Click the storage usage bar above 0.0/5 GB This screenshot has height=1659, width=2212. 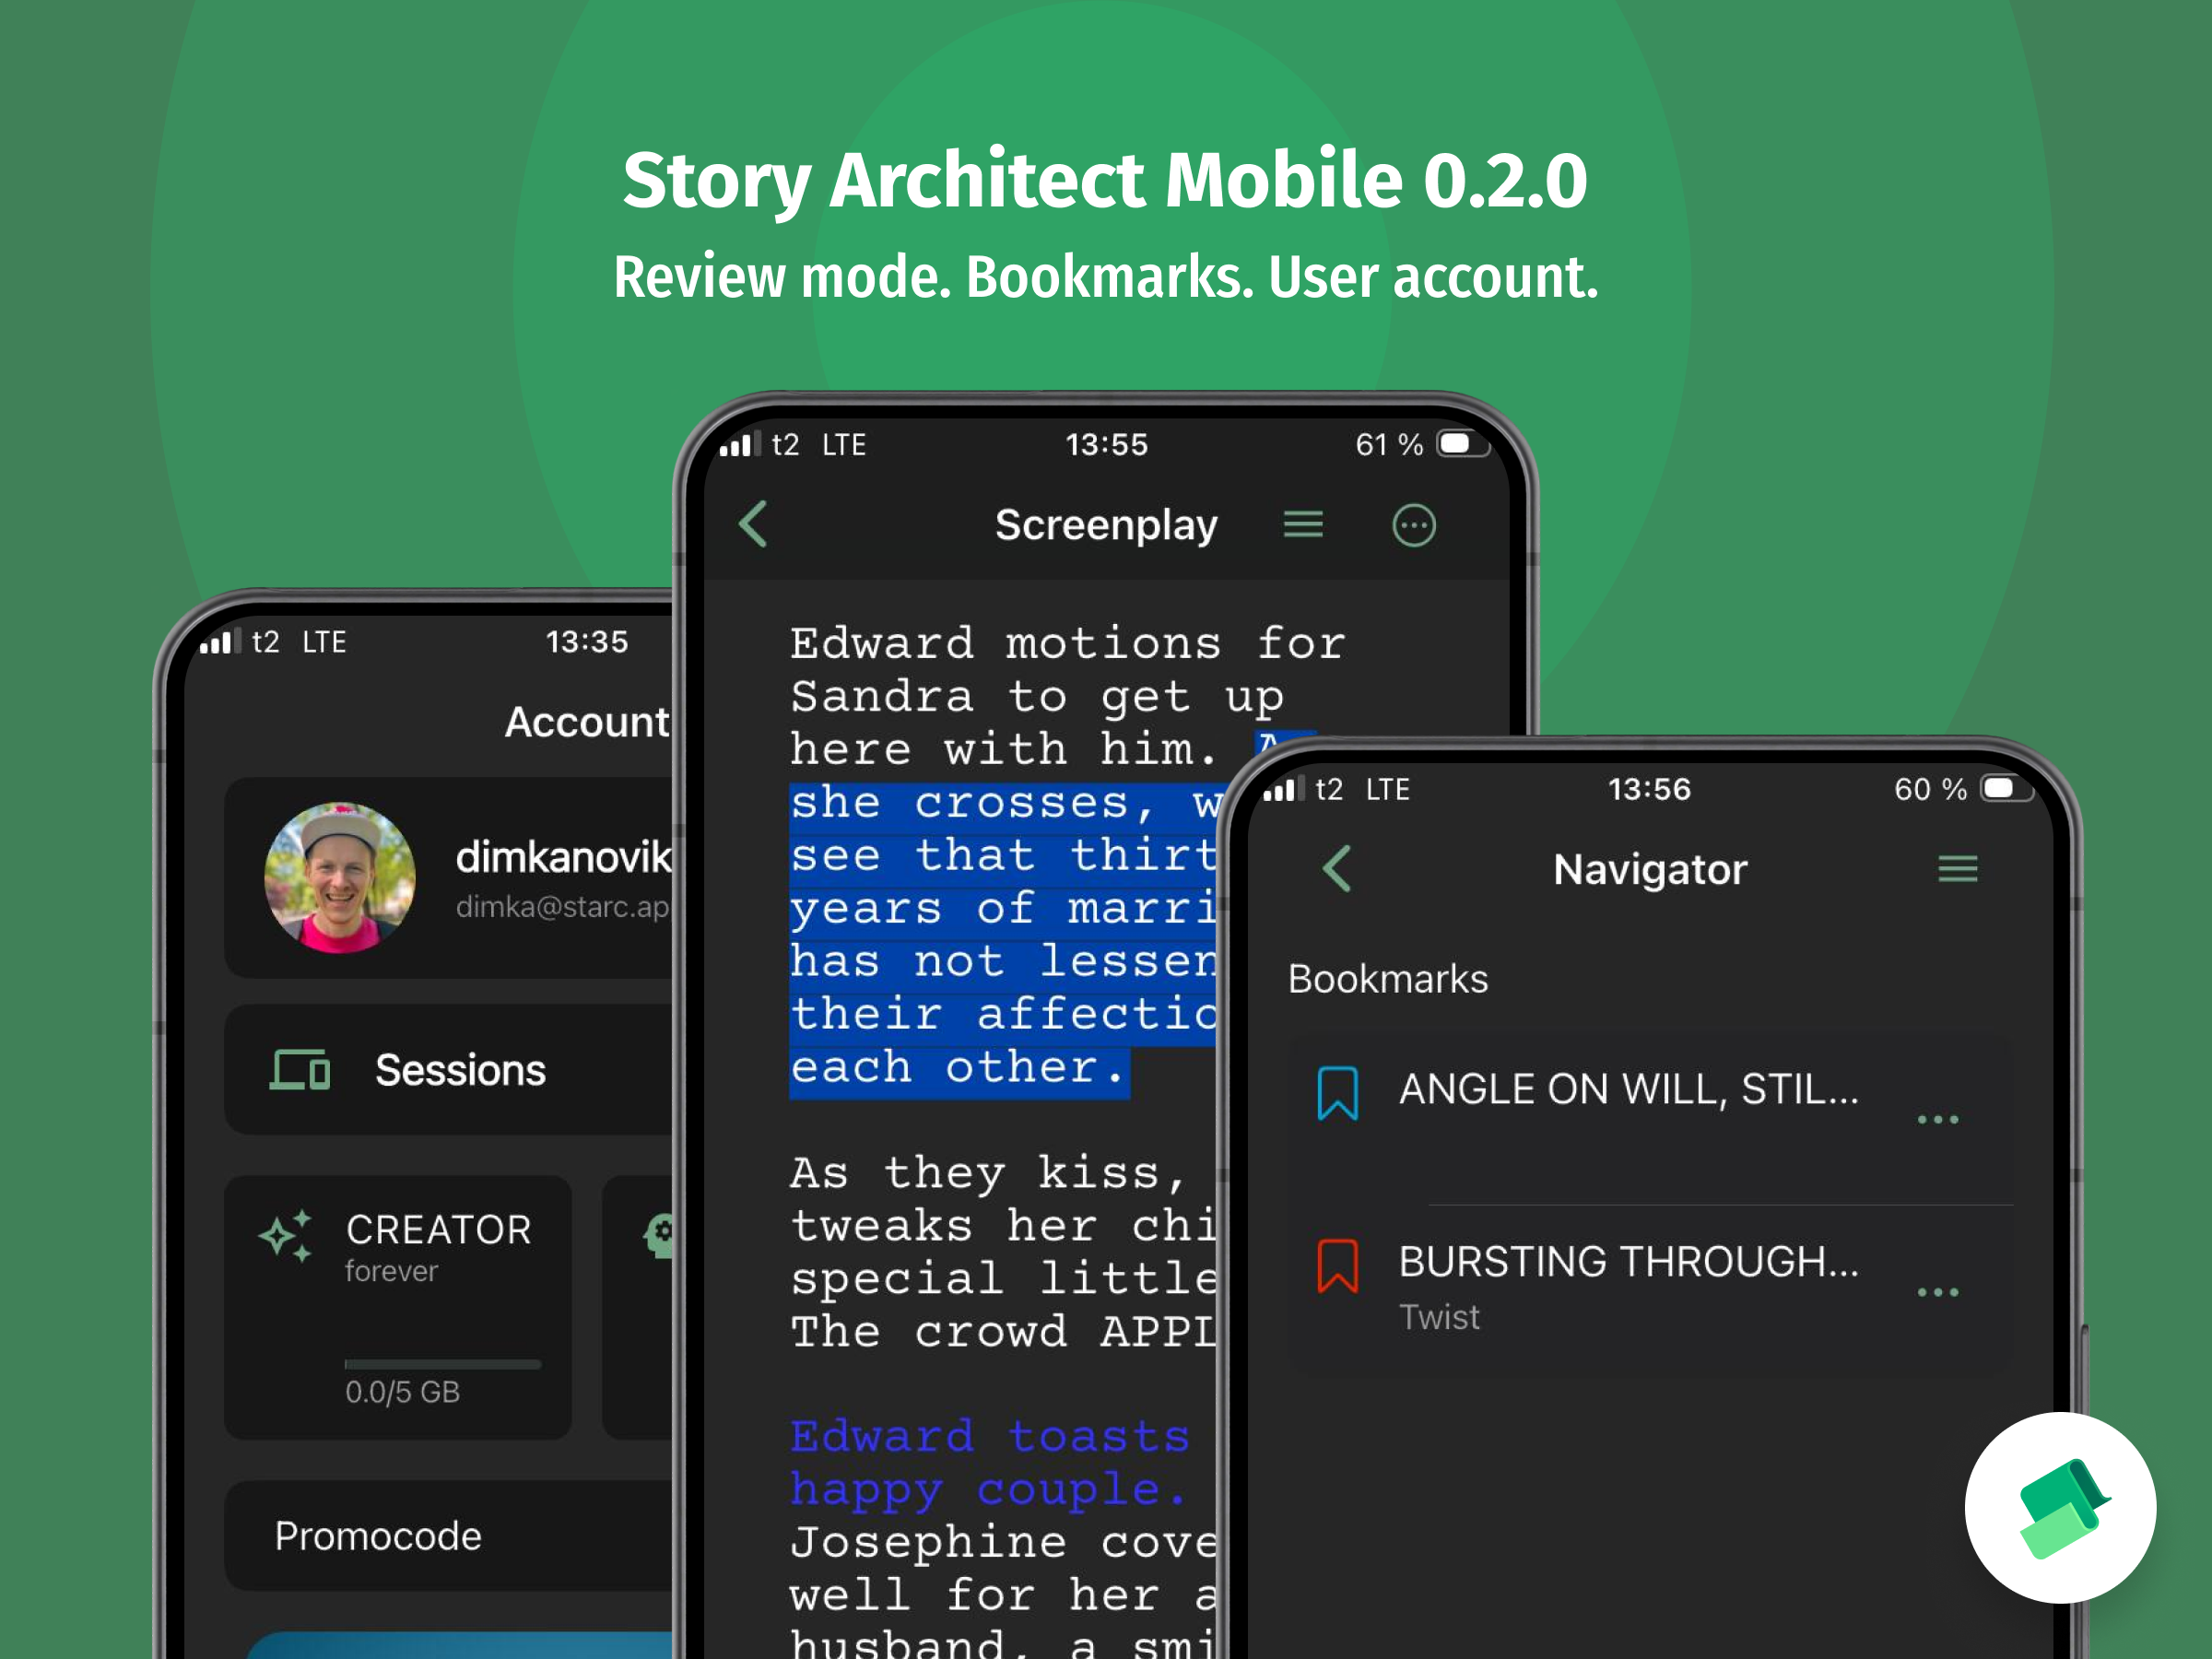[x=442, y=1364]
